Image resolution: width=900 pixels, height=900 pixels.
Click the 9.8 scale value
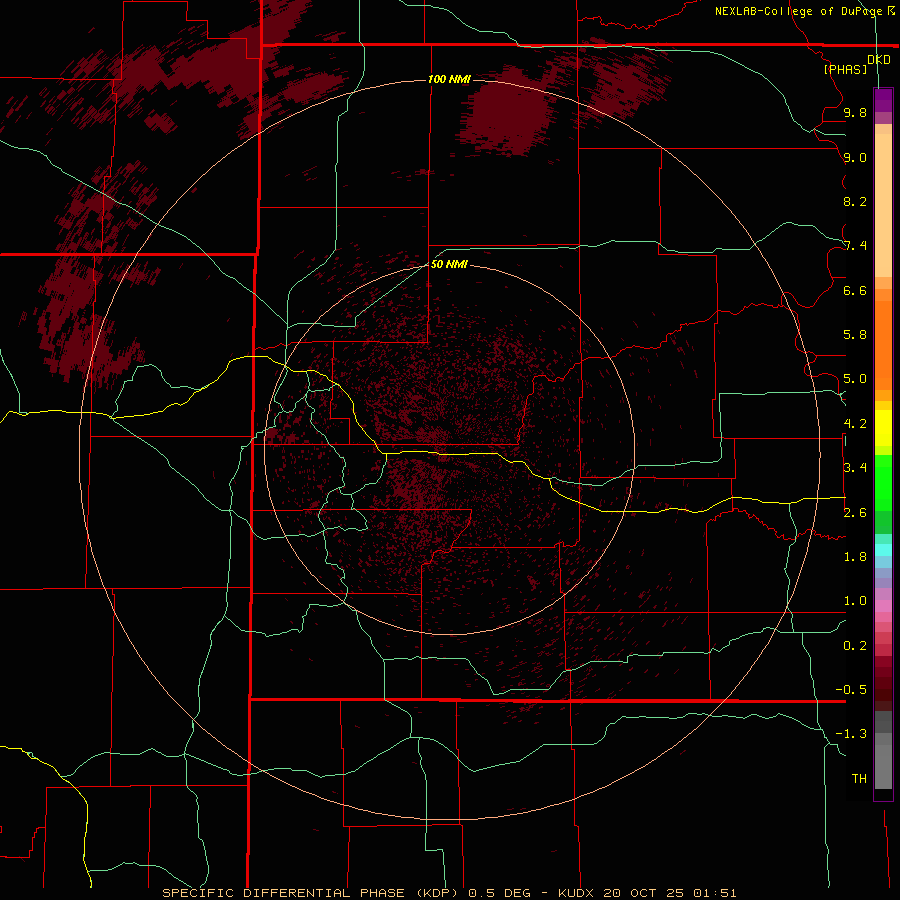(x=855, y=112)
